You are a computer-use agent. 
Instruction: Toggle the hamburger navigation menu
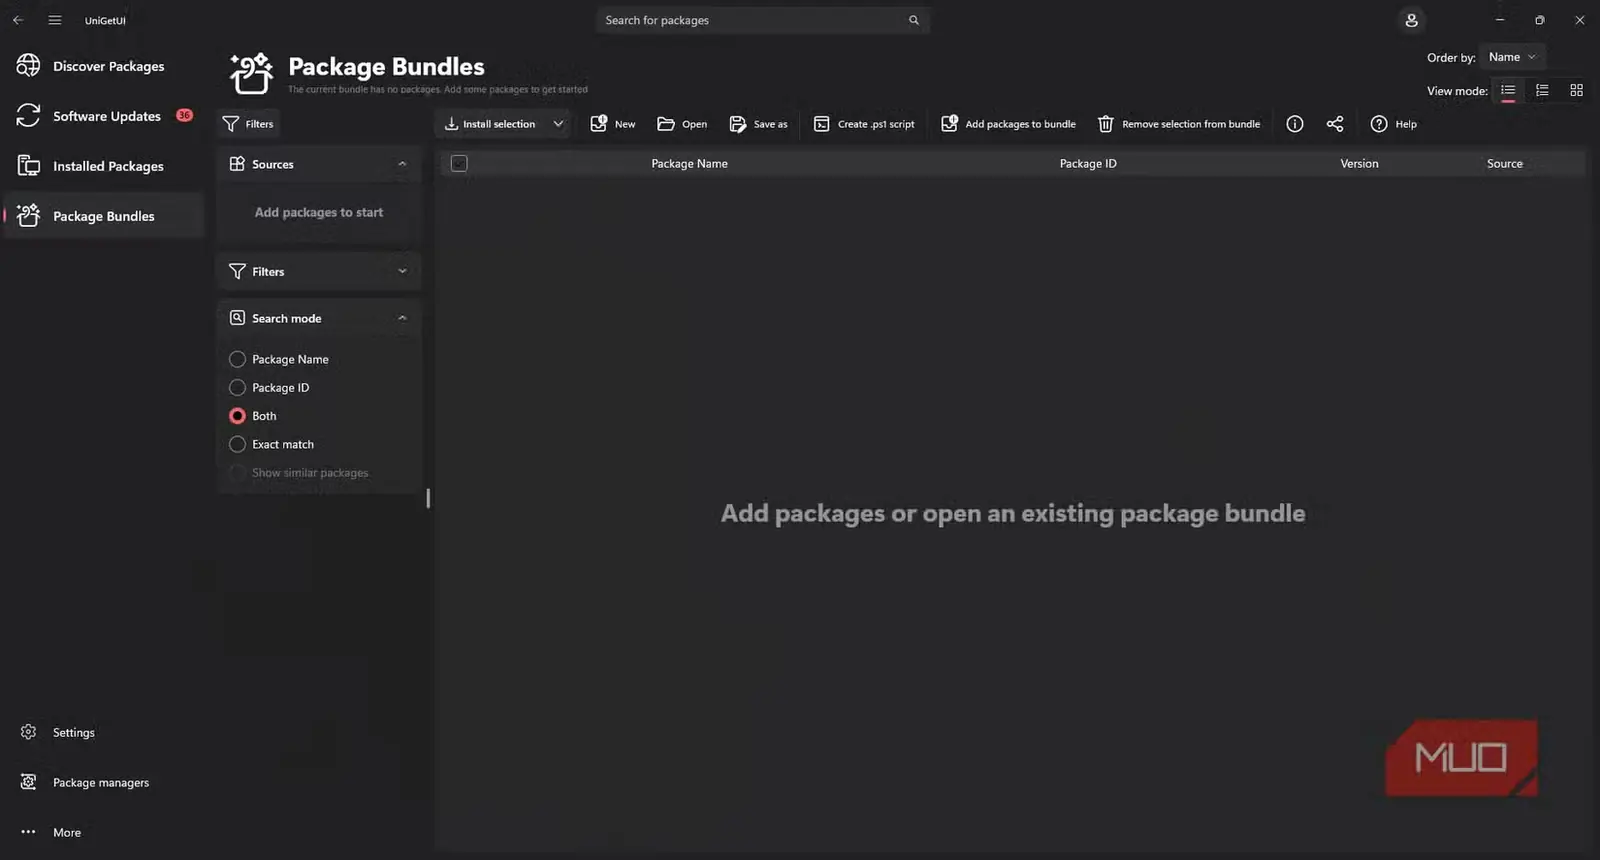(55, 20)
